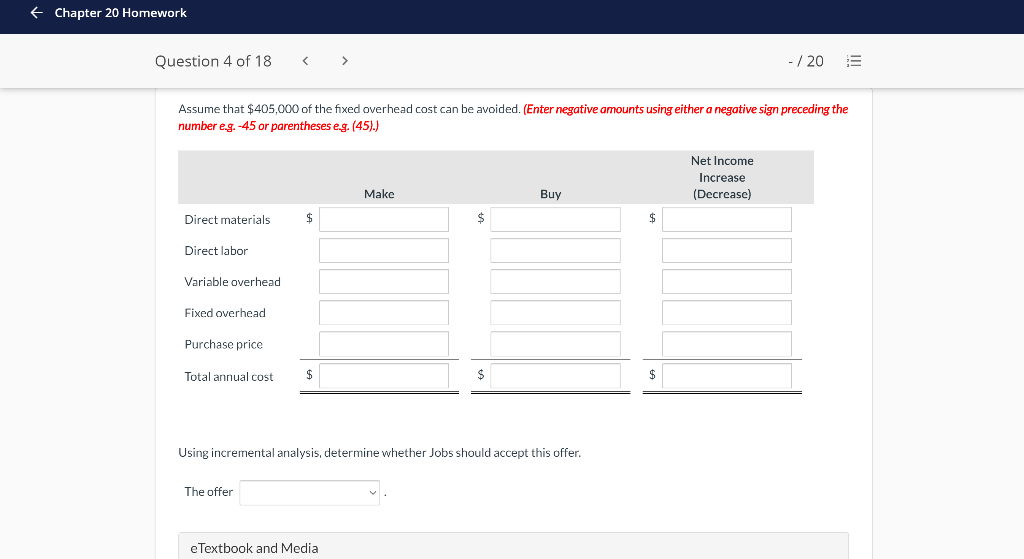This screenshot has height=559, width=1024.
Task: Expand the eTextbook and Media section
Action: (x=513, y=547)
